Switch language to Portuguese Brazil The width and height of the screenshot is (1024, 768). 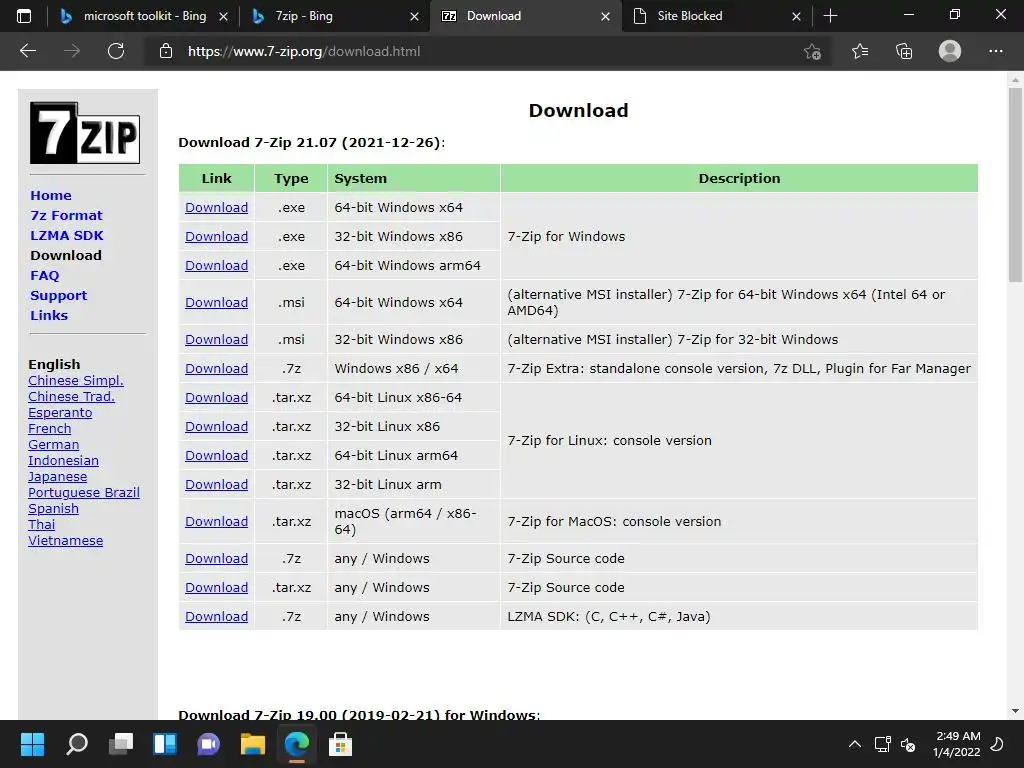click(84, 492)
